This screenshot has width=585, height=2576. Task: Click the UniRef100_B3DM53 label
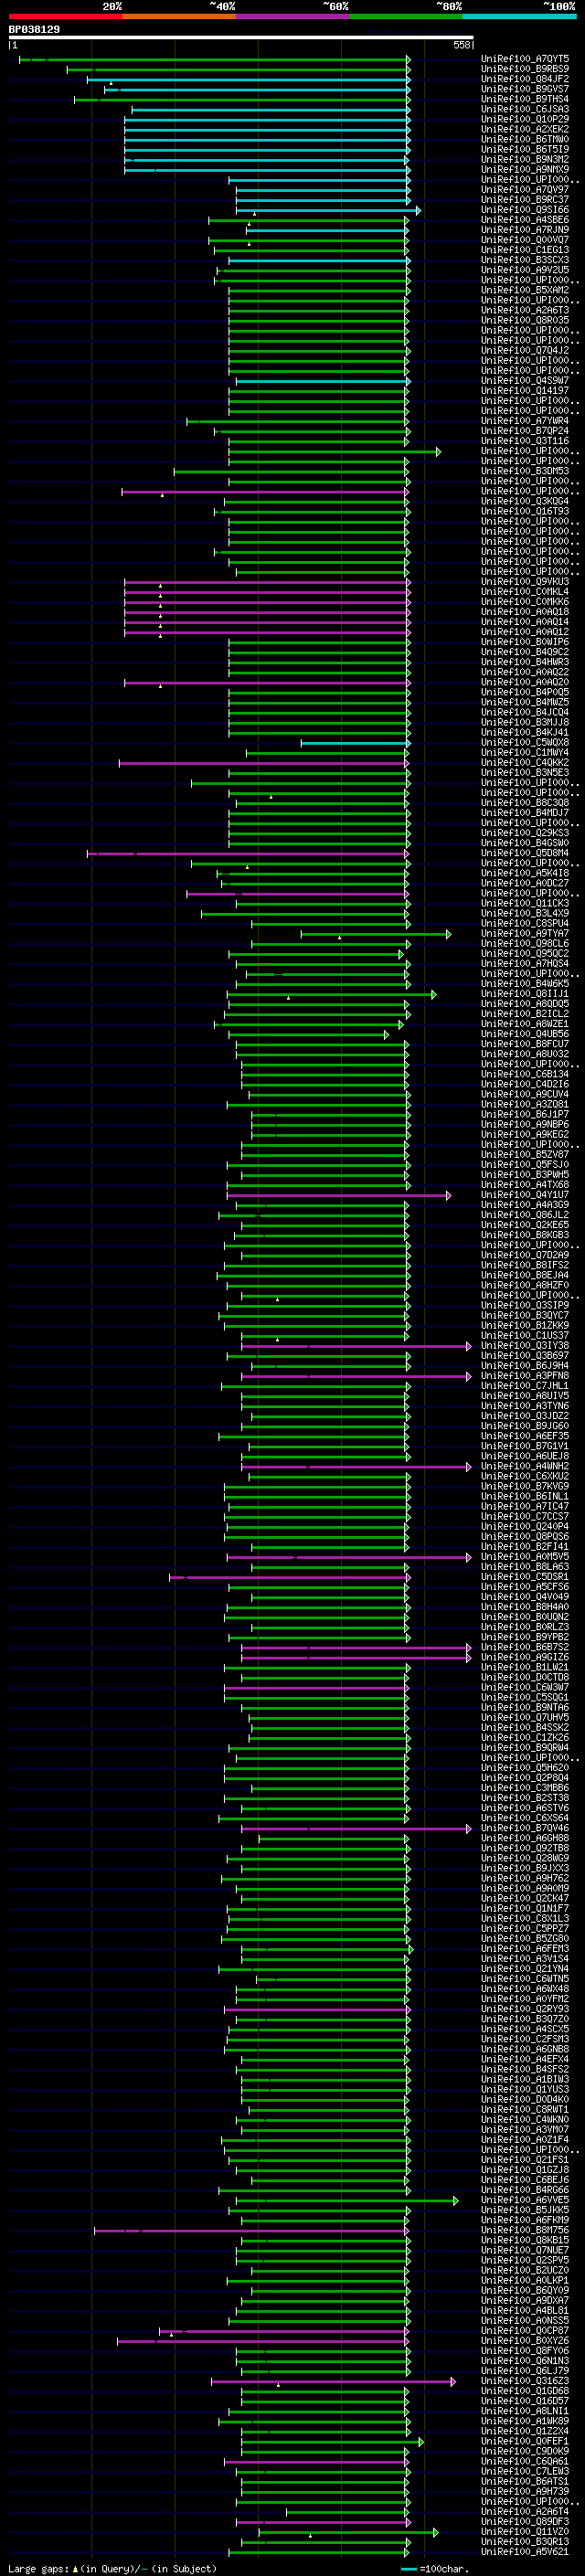(x=525, y=471)
